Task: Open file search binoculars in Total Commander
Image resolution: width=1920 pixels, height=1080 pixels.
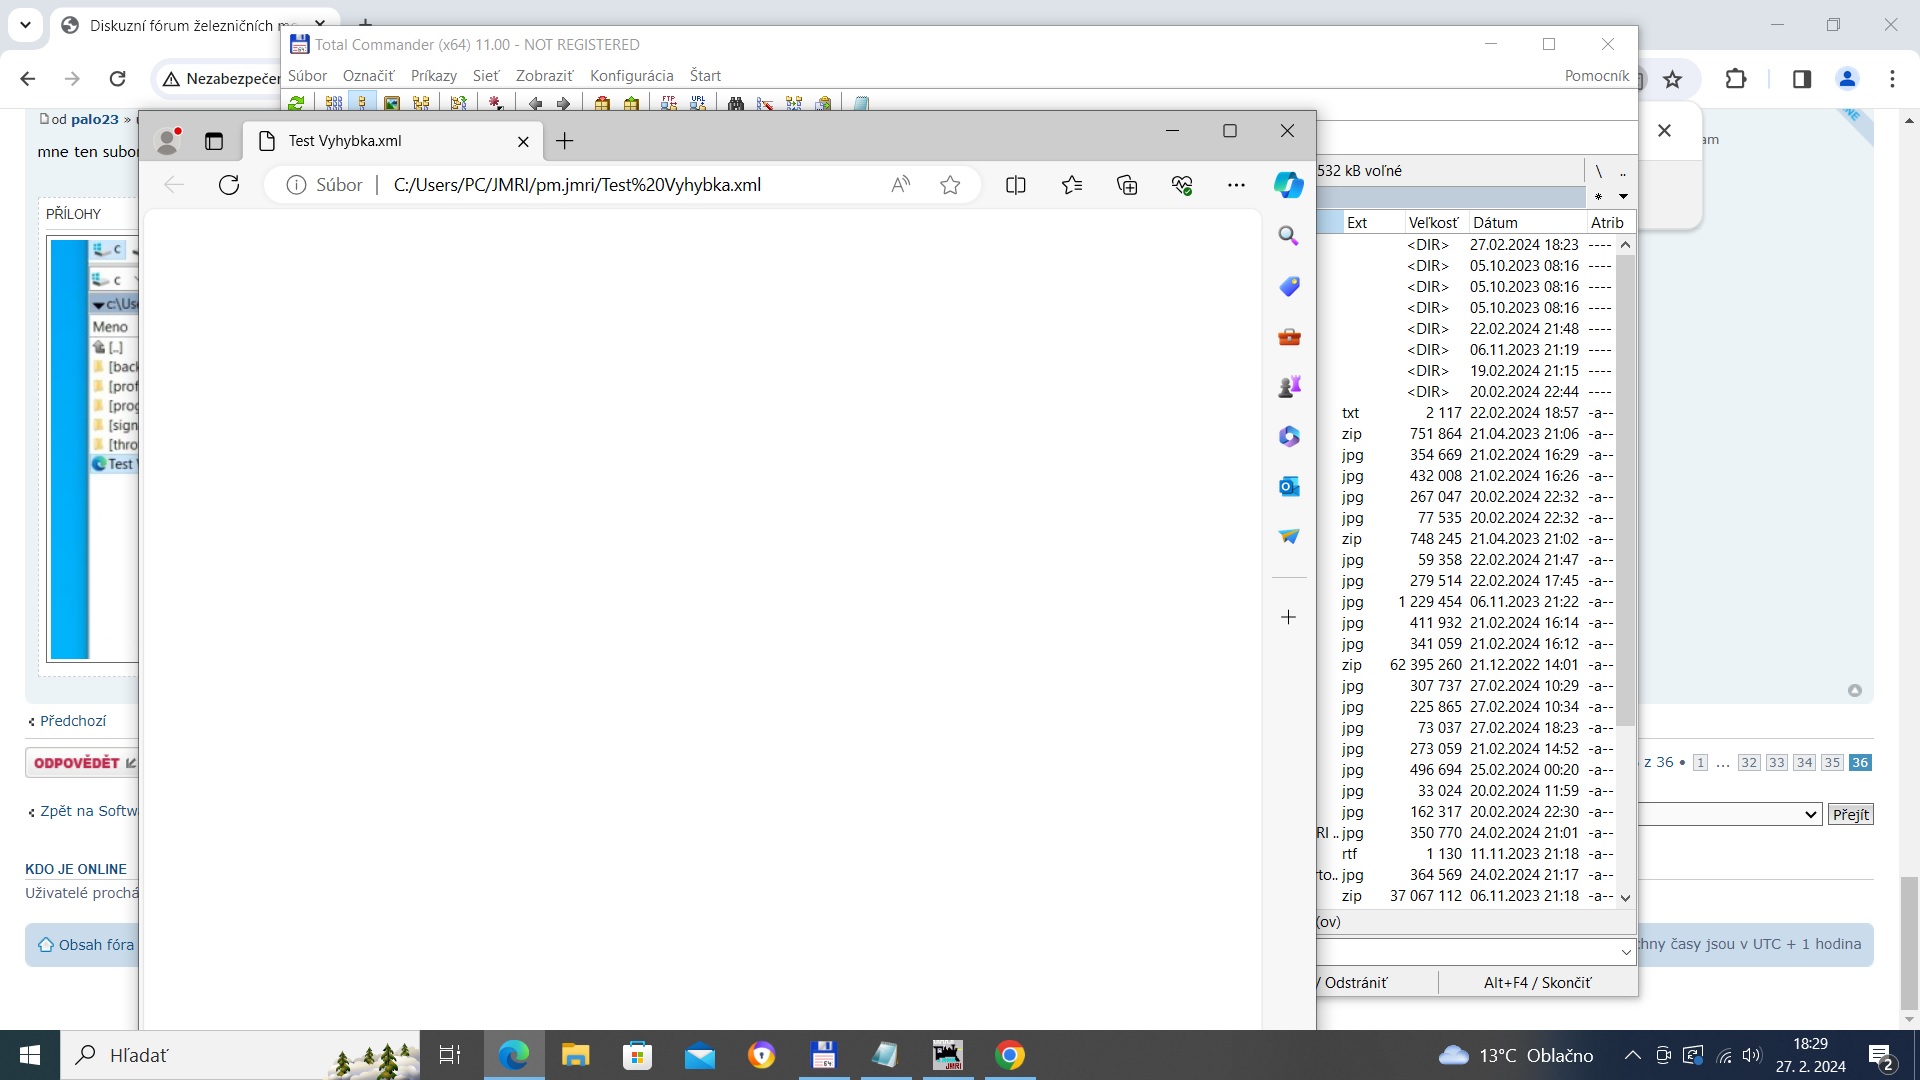Action: [x=736, y=103]
